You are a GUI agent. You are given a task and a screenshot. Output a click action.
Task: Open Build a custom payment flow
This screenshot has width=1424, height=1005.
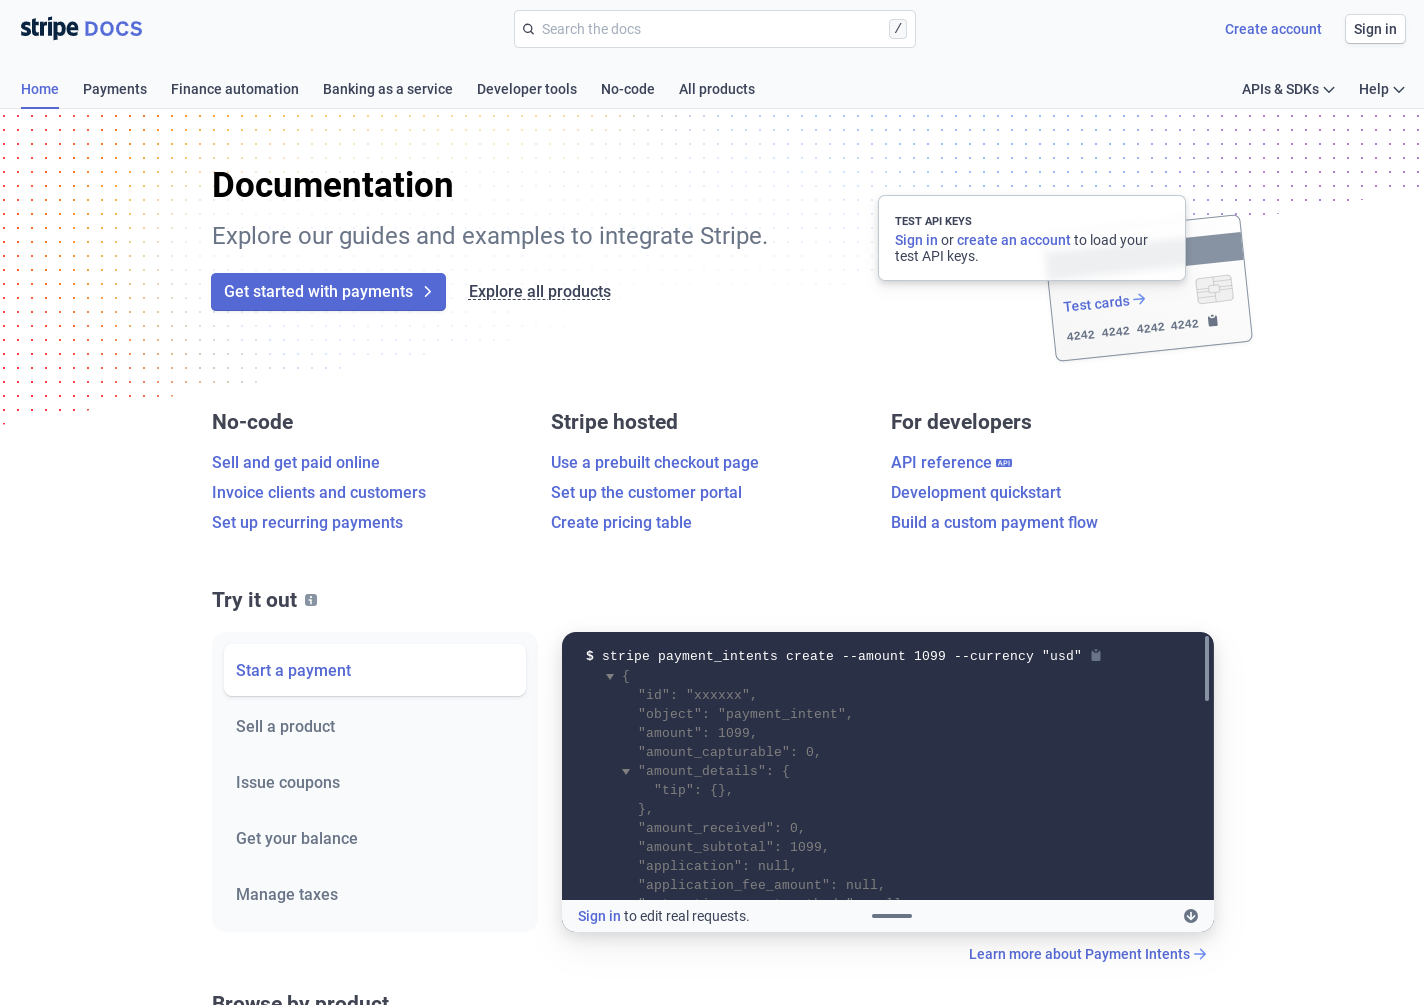[994, 522]
